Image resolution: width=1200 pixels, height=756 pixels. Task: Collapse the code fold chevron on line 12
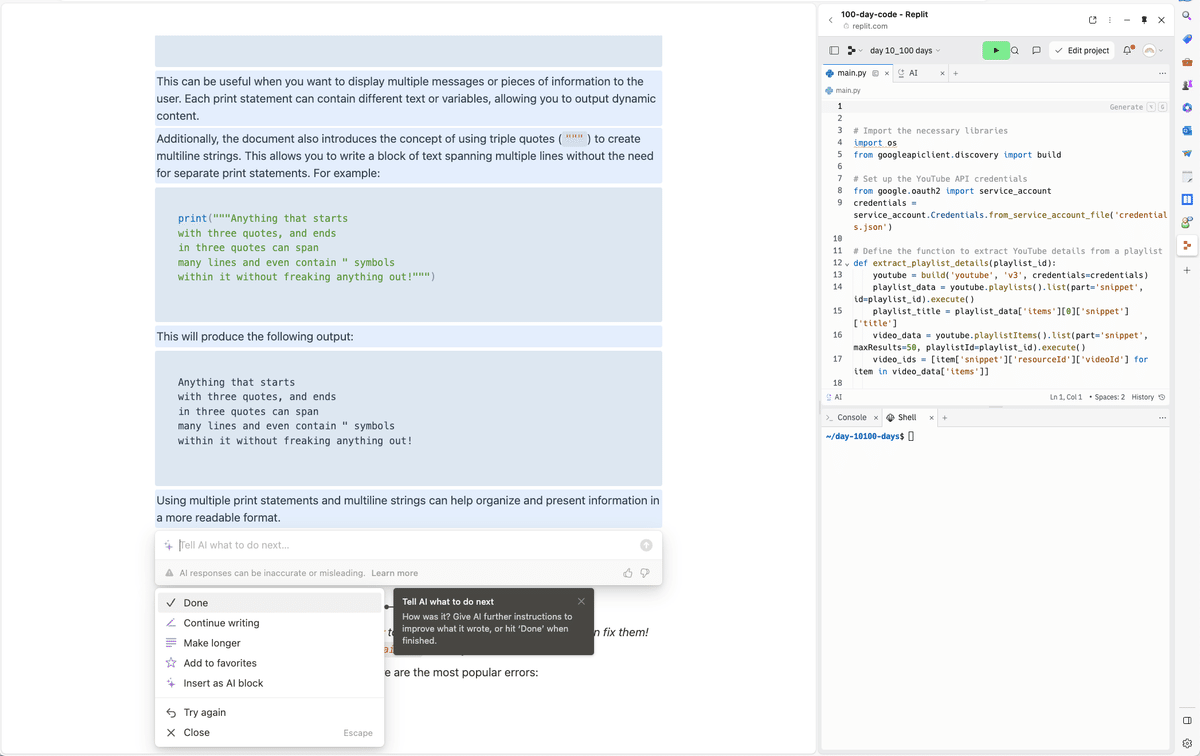pyautogui.click(x=847, y=262)
